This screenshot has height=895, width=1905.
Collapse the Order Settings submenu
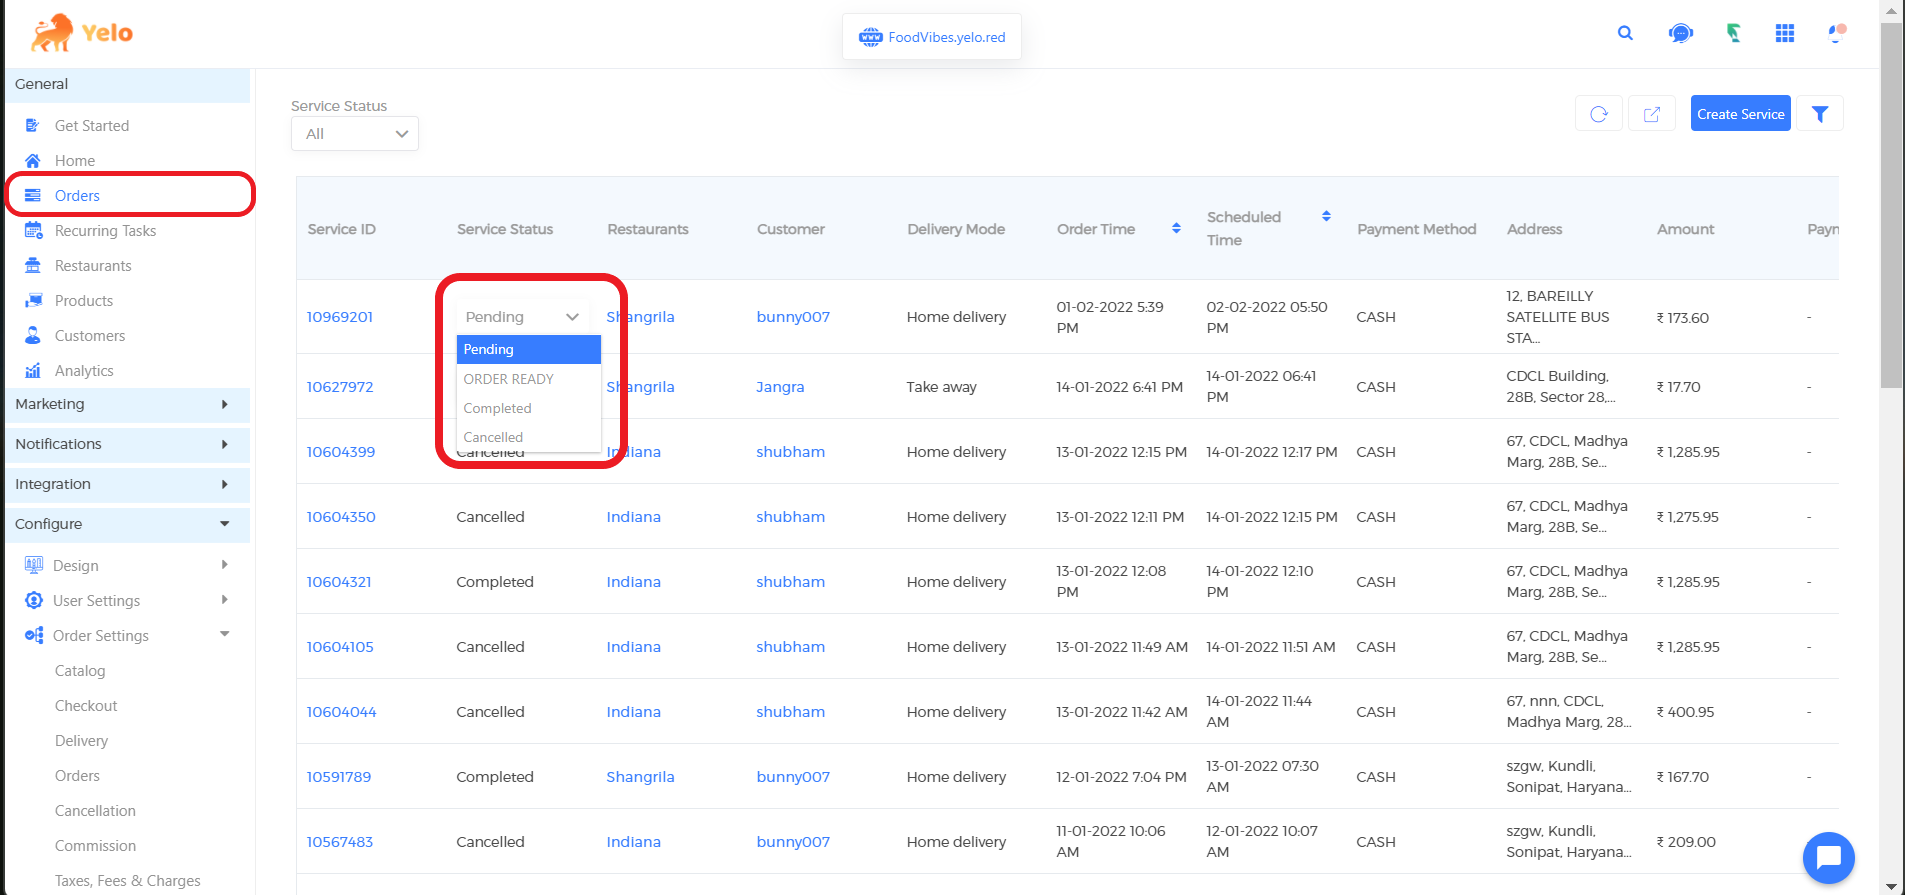pos(224,634)
